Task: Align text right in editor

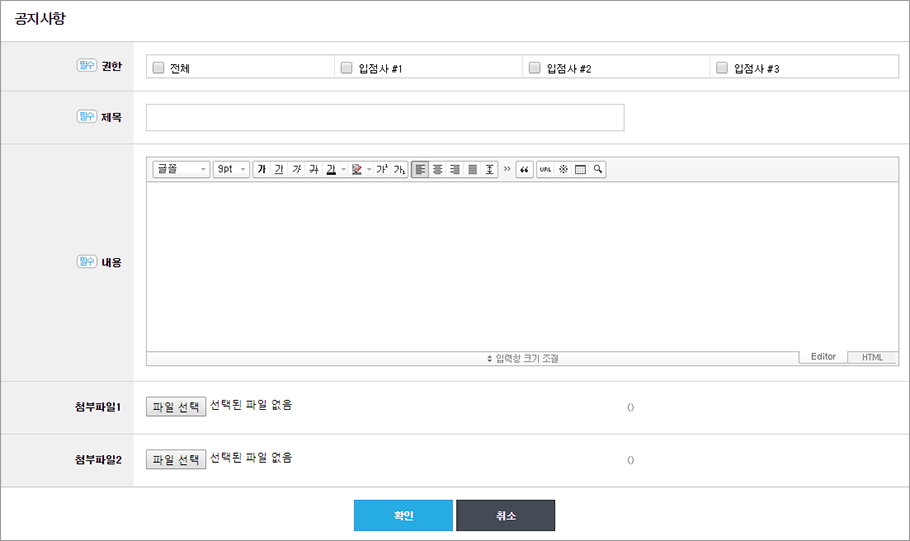Action: pyautogui.click(x=455, y=169)
